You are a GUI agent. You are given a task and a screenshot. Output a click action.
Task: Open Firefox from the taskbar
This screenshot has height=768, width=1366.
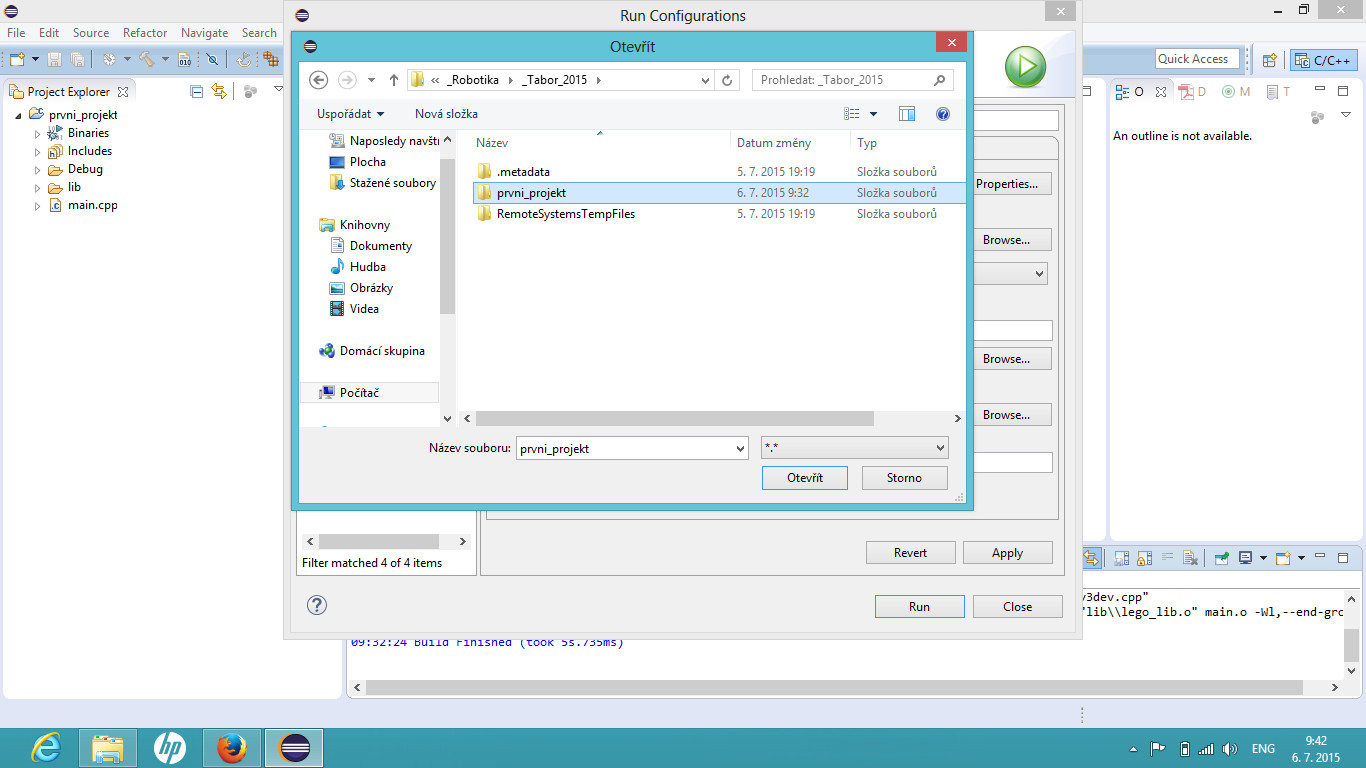pos(232,747)
